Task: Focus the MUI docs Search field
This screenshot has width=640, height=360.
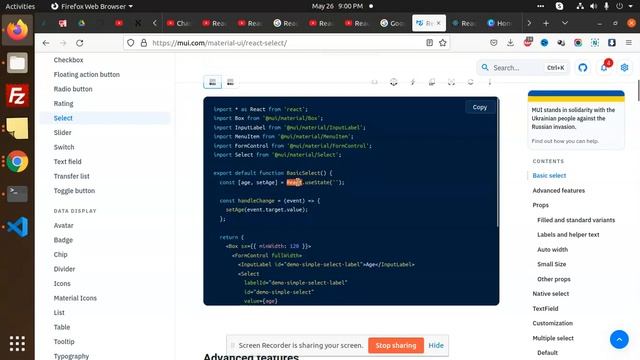Action: (522, 68)
